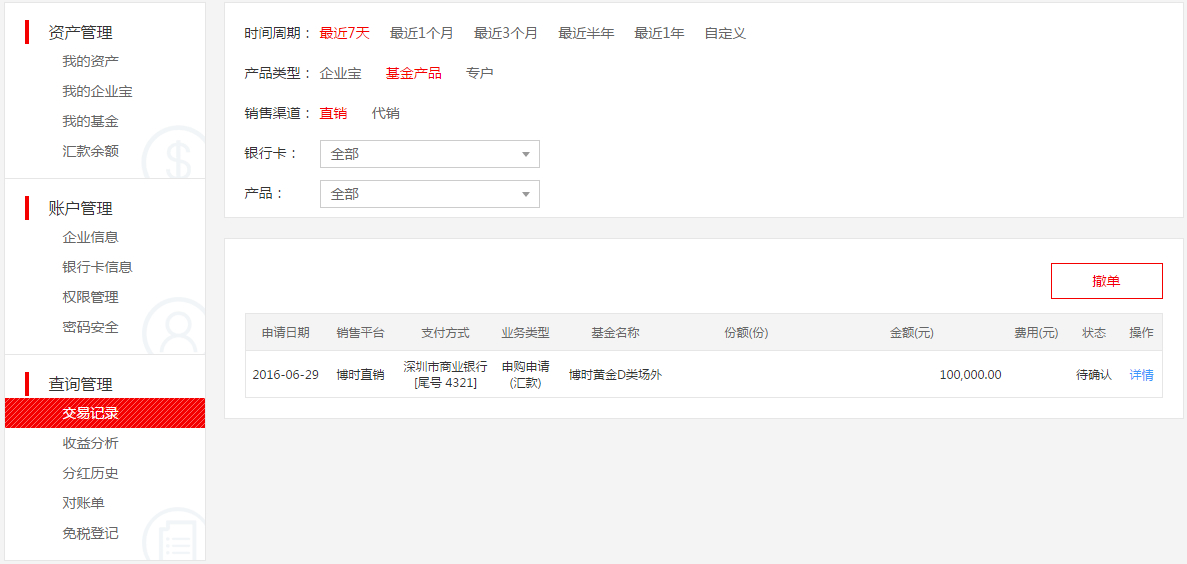Image resolution: width=1187 pixels, height=564 pixels.
Task: Click the 基金名称 column header
Action: pos(615,332)
